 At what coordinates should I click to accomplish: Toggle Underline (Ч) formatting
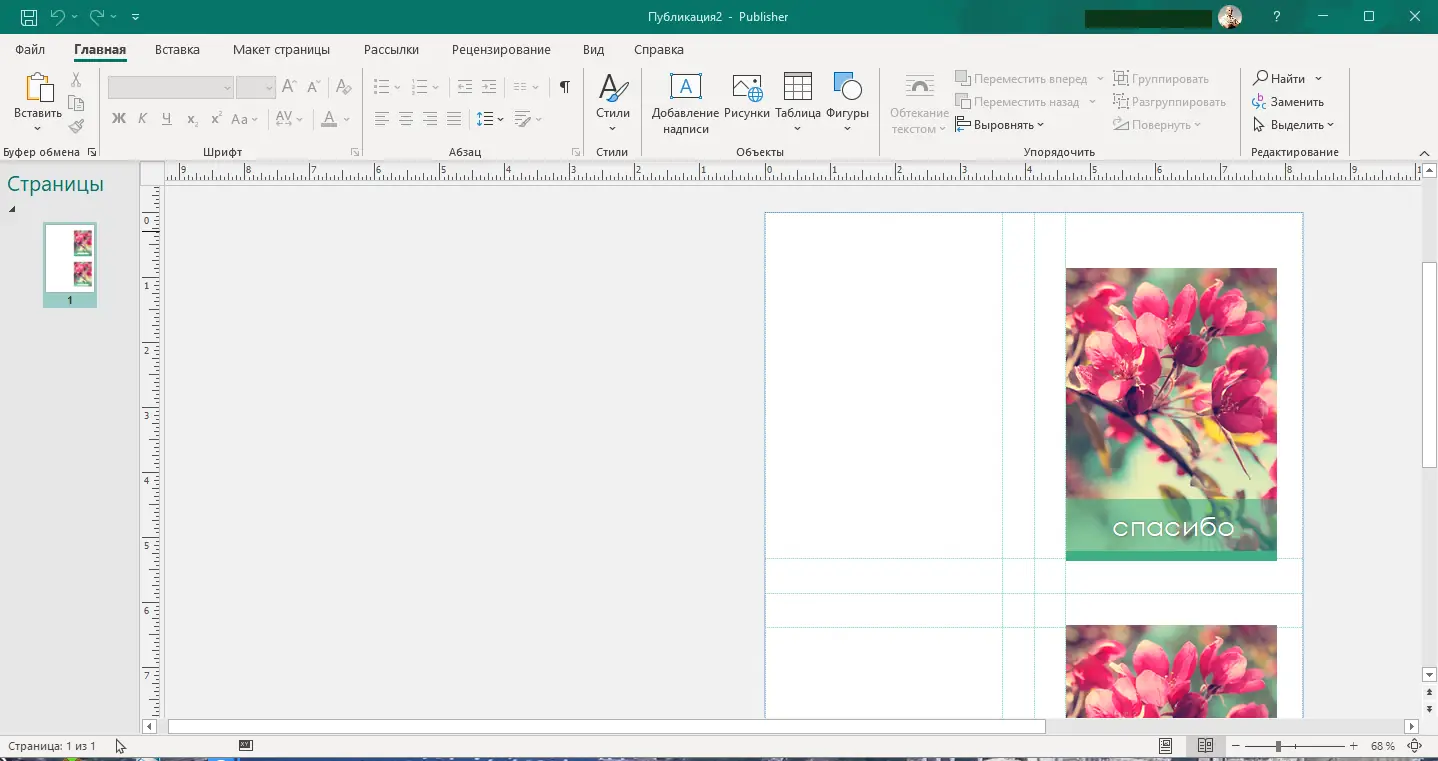tap(167, 119)
